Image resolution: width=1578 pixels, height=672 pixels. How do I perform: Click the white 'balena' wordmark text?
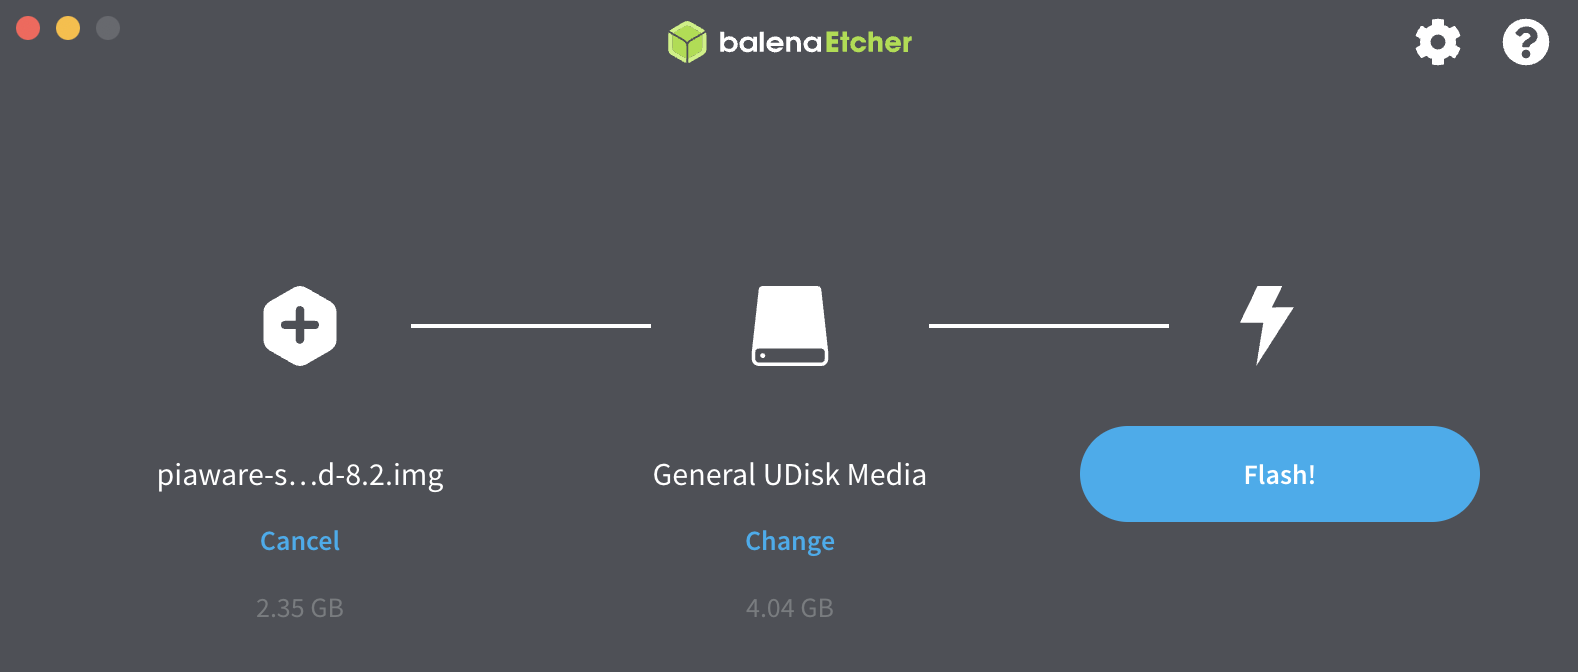pyautogui.click(x=770, y=42)
